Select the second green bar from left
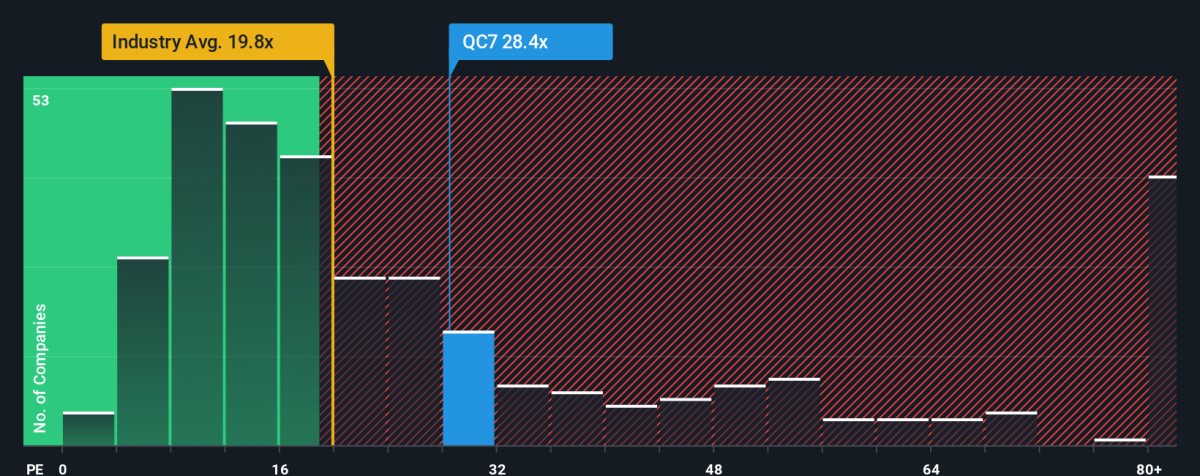This screenshot has height=476, width=1200. coord(143,351)
